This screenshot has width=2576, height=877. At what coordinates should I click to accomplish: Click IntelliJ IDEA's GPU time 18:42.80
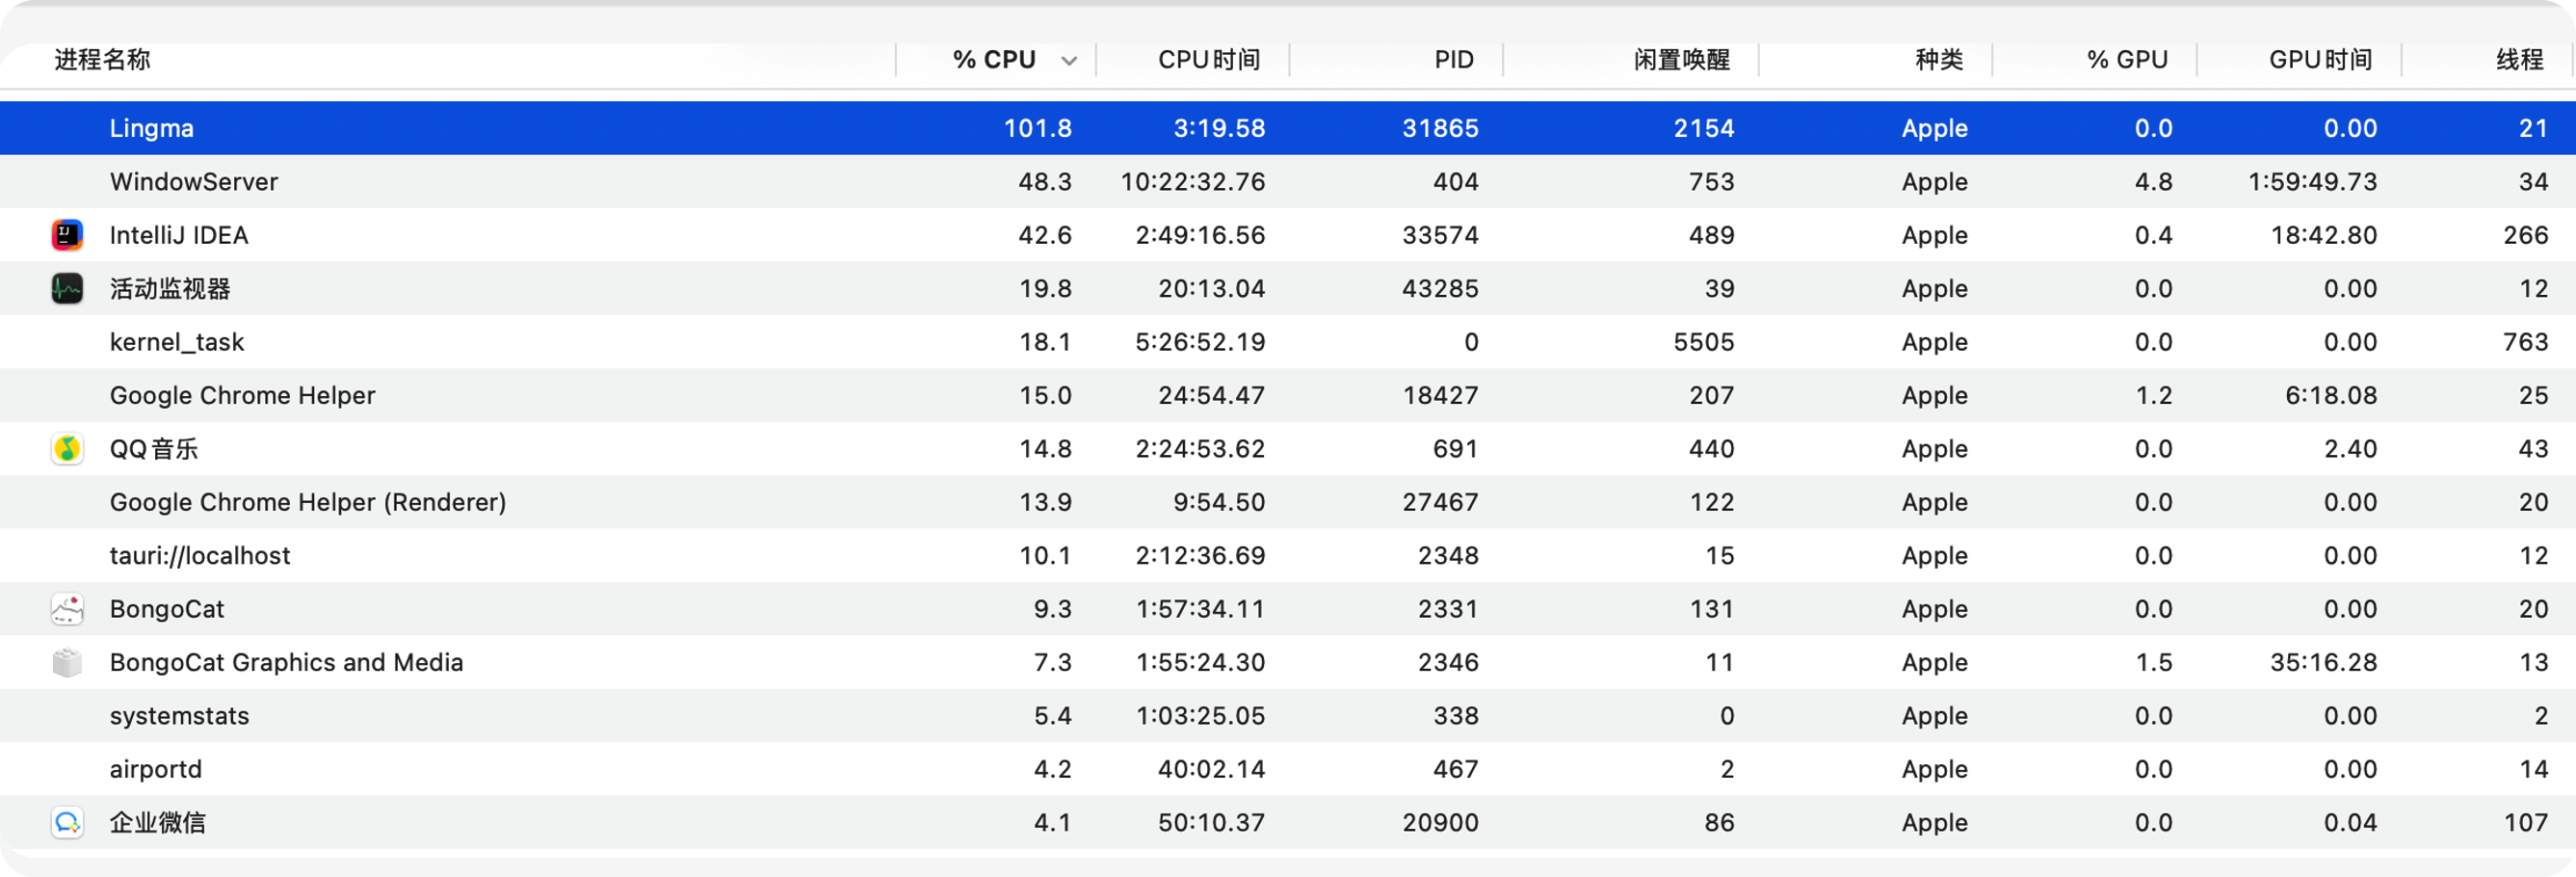coord(2324,235)
